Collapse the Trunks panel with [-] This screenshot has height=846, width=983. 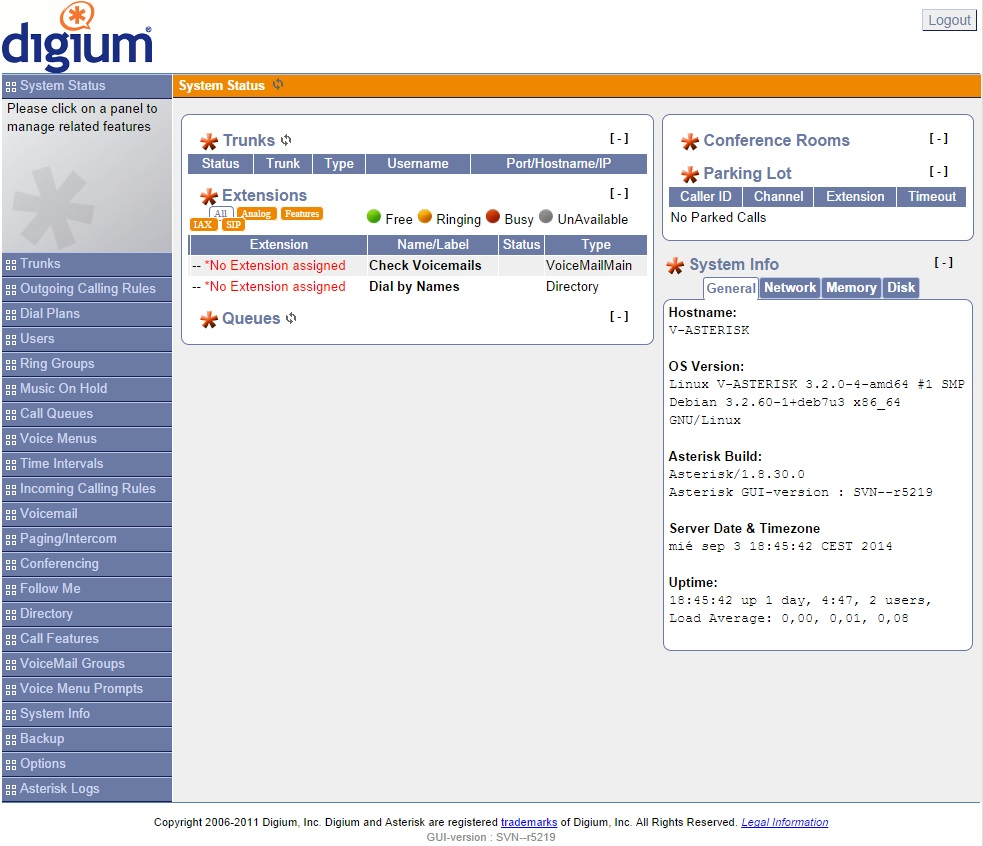[619, 139]
